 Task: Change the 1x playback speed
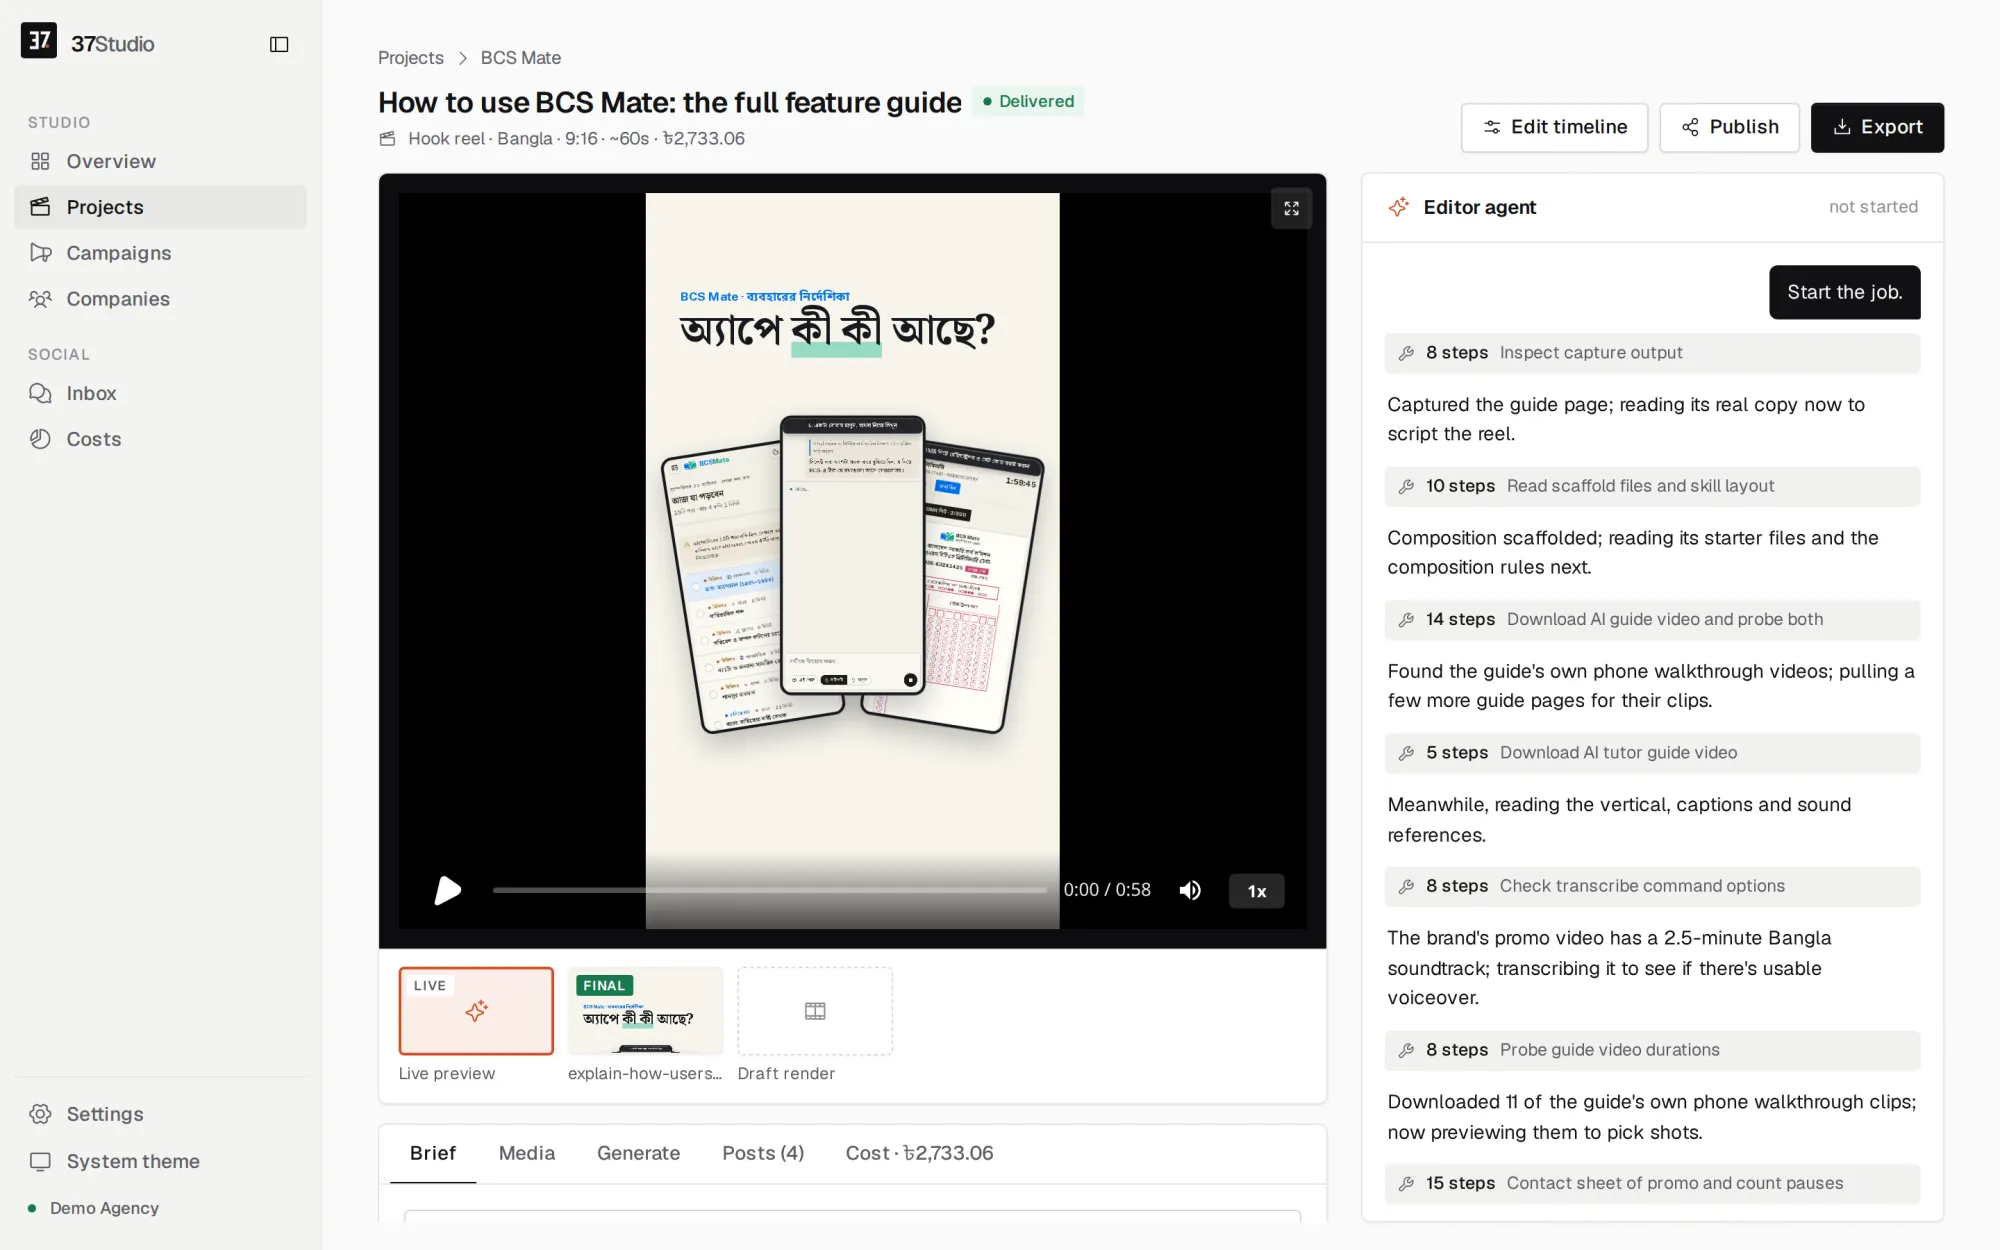pos(1257,891)
